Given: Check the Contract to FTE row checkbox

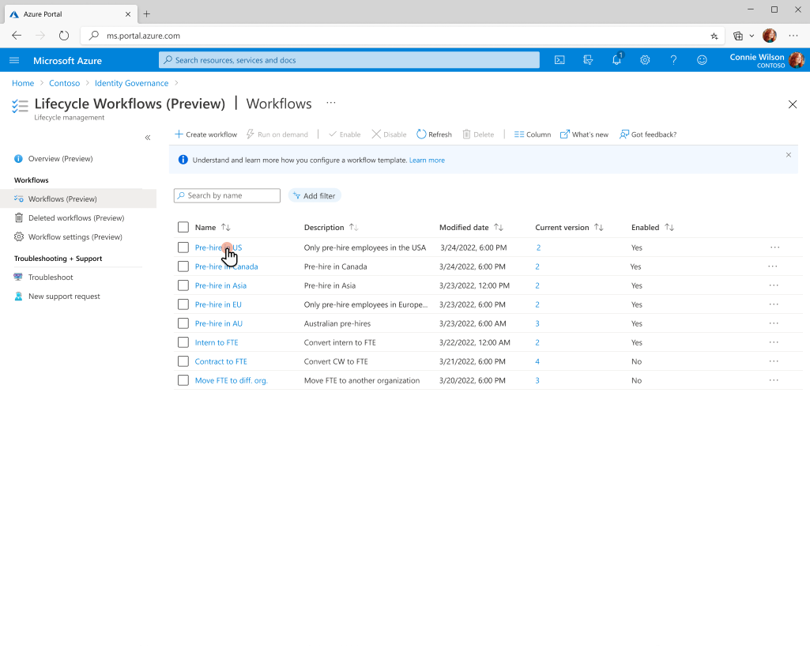Looking at the screenshot, I should click(x=183, y=361).
